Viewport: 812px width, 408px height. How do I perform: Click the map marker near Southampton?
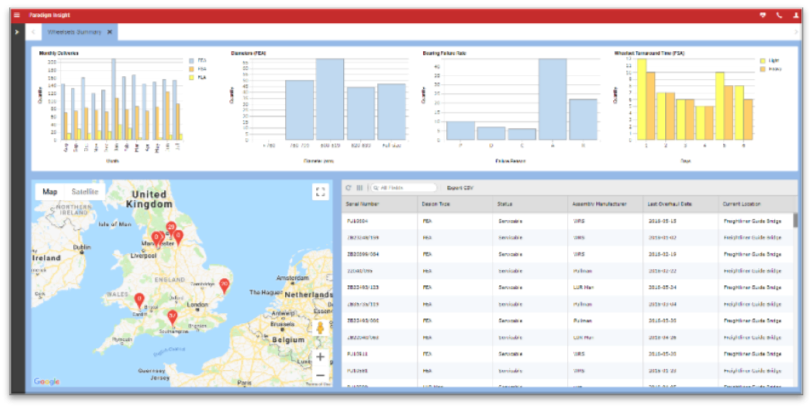pyautogui.click(x=172, y=317)
